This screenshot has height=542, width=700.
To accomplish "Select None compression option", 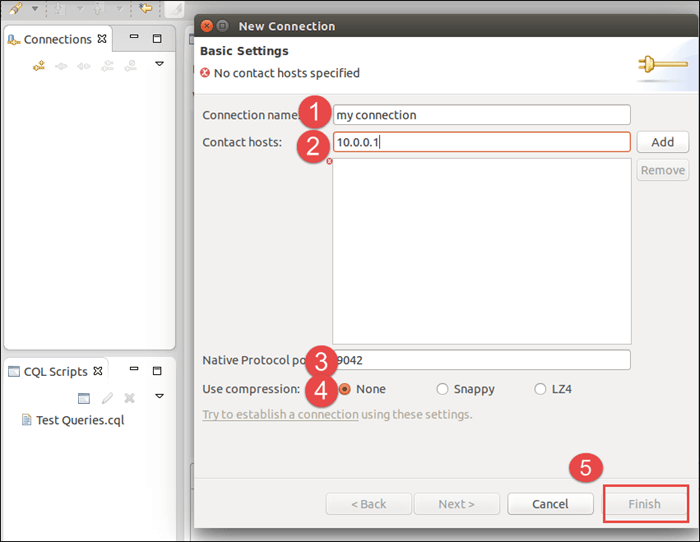I will (346, 389).
